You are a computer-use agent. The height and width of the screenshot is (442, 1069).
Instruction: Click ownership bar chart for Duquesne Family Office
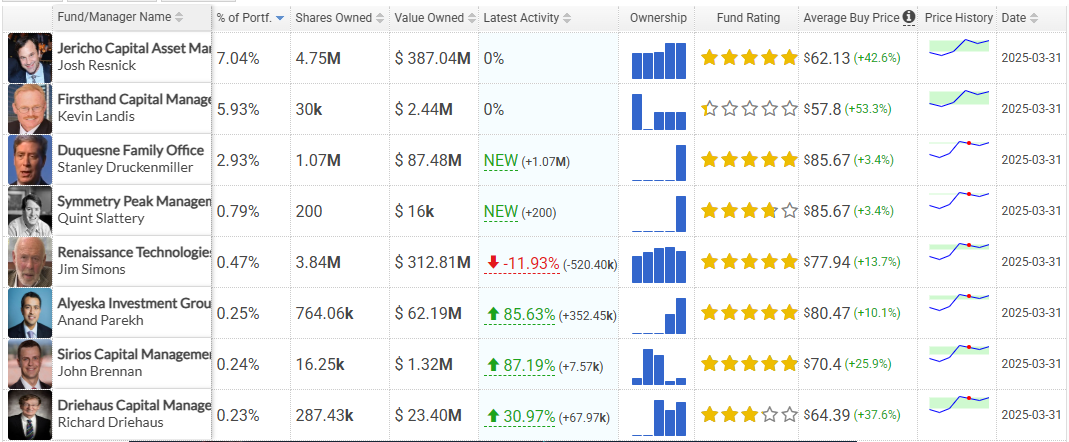(x=659, y=163)
